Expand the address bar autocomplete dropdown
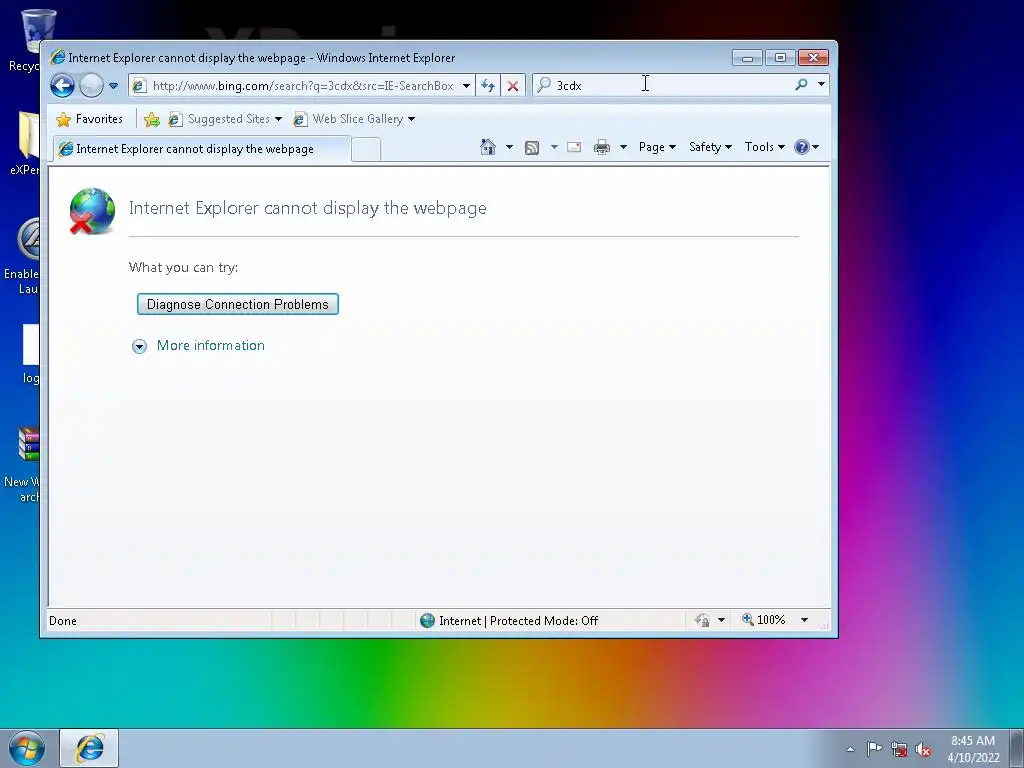 click(466, 86)
